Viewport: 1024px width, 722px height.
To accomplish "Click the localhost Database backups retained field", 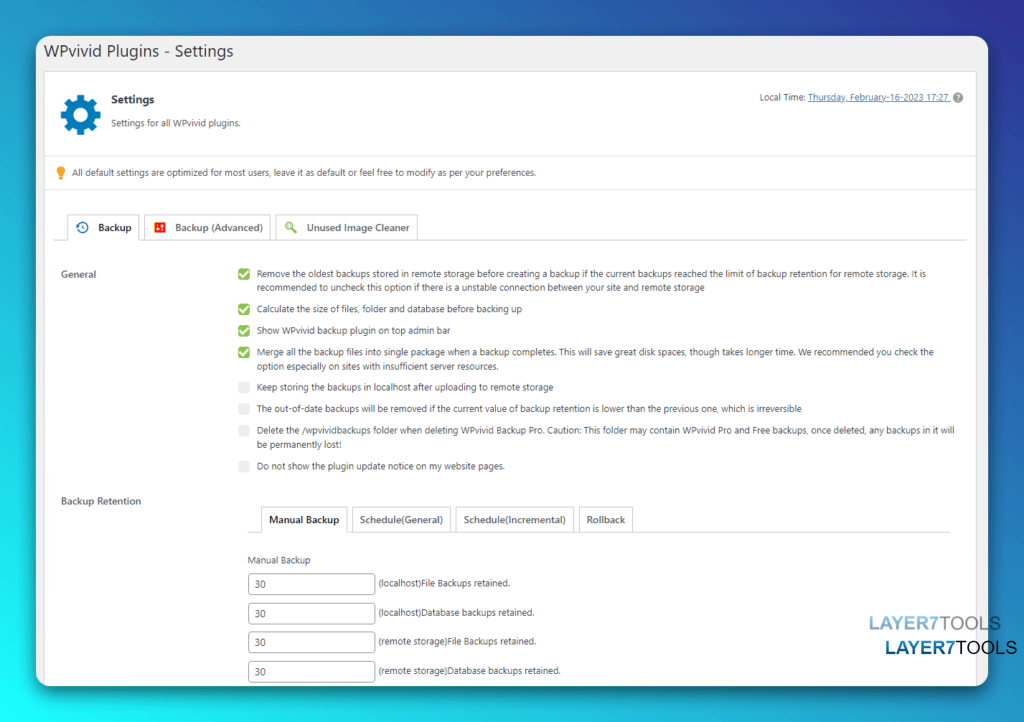I will point(312,613).
